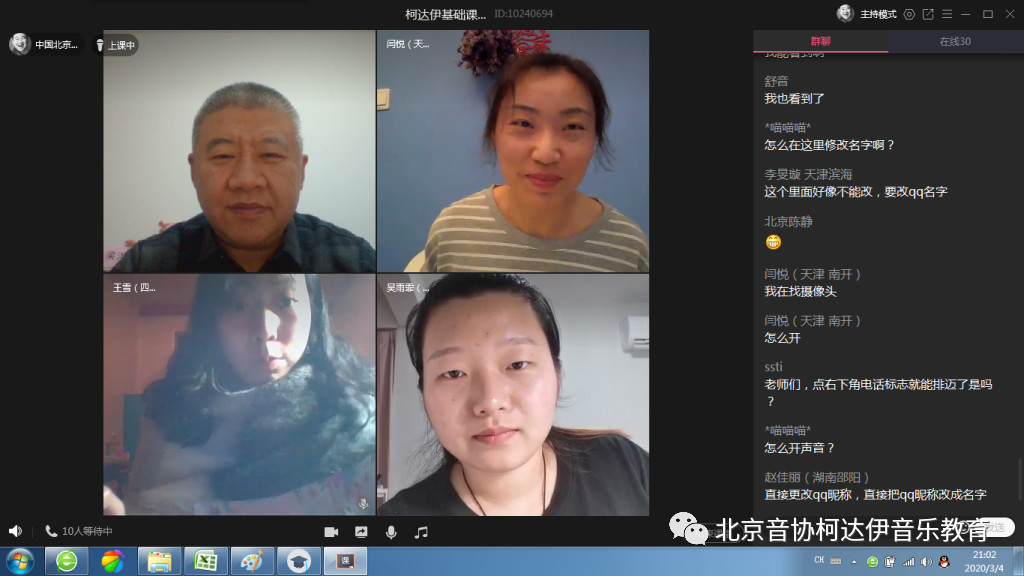Click the CH input language indicator

[x=819, y=560]
